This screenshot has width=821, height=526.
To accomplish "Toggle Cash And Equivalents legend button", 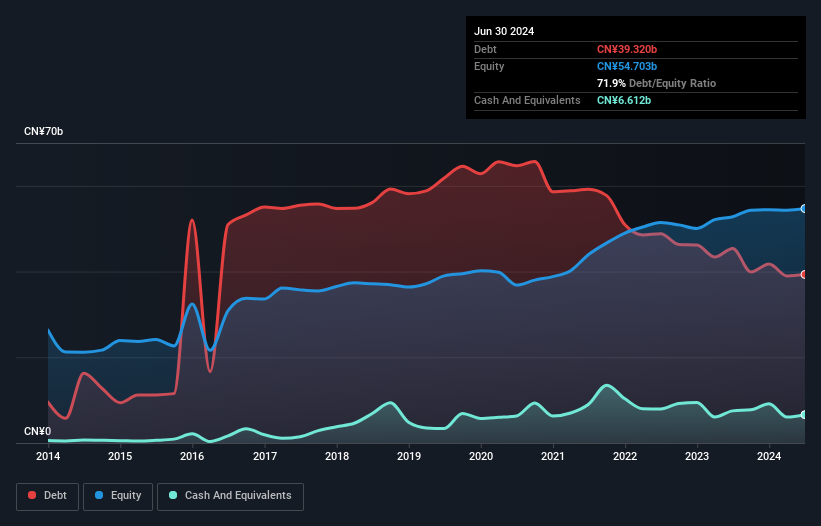I will point(230,496).
